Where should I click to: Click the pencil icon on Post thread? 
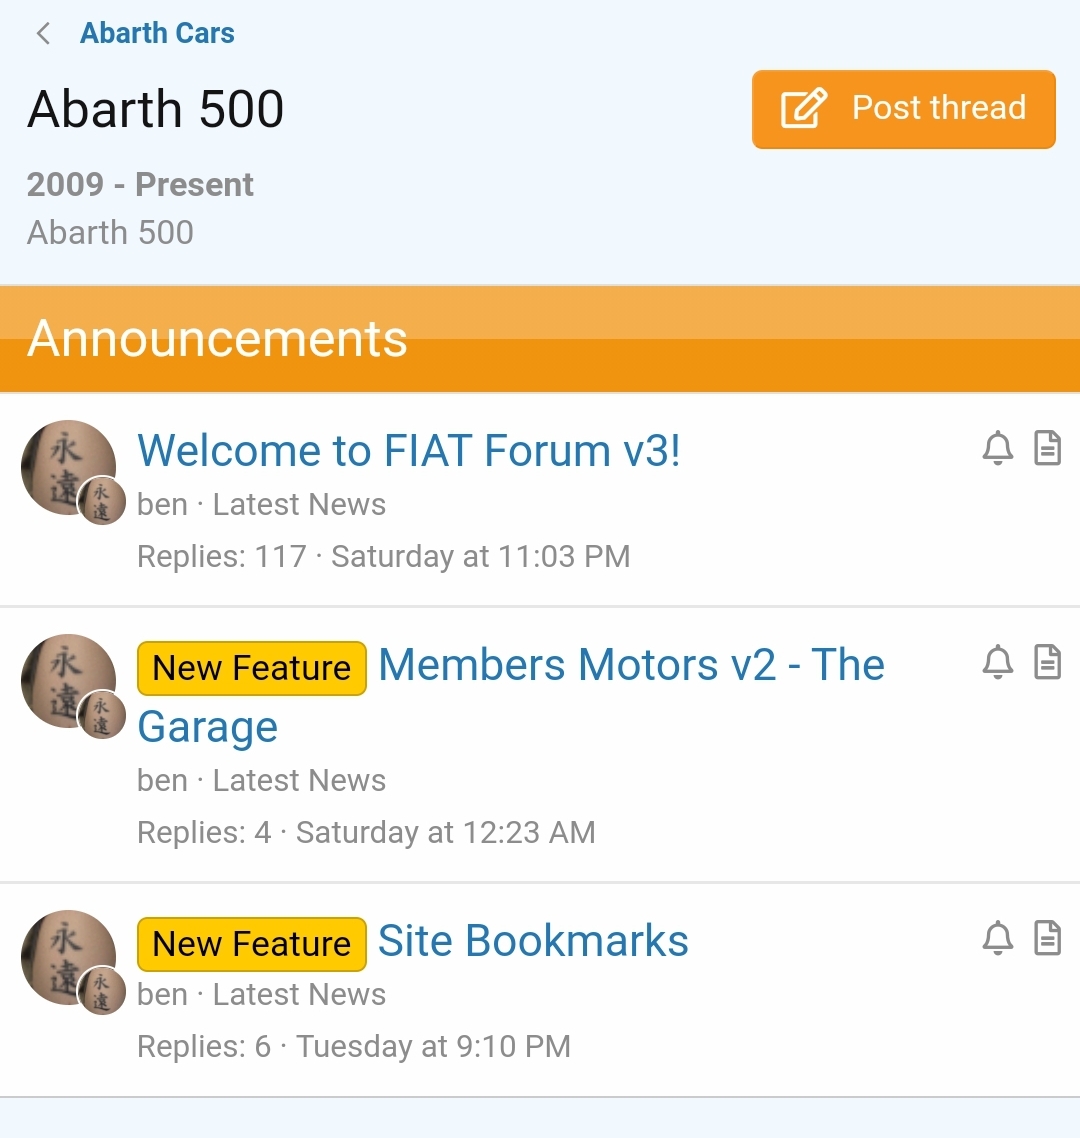[803, 108]
